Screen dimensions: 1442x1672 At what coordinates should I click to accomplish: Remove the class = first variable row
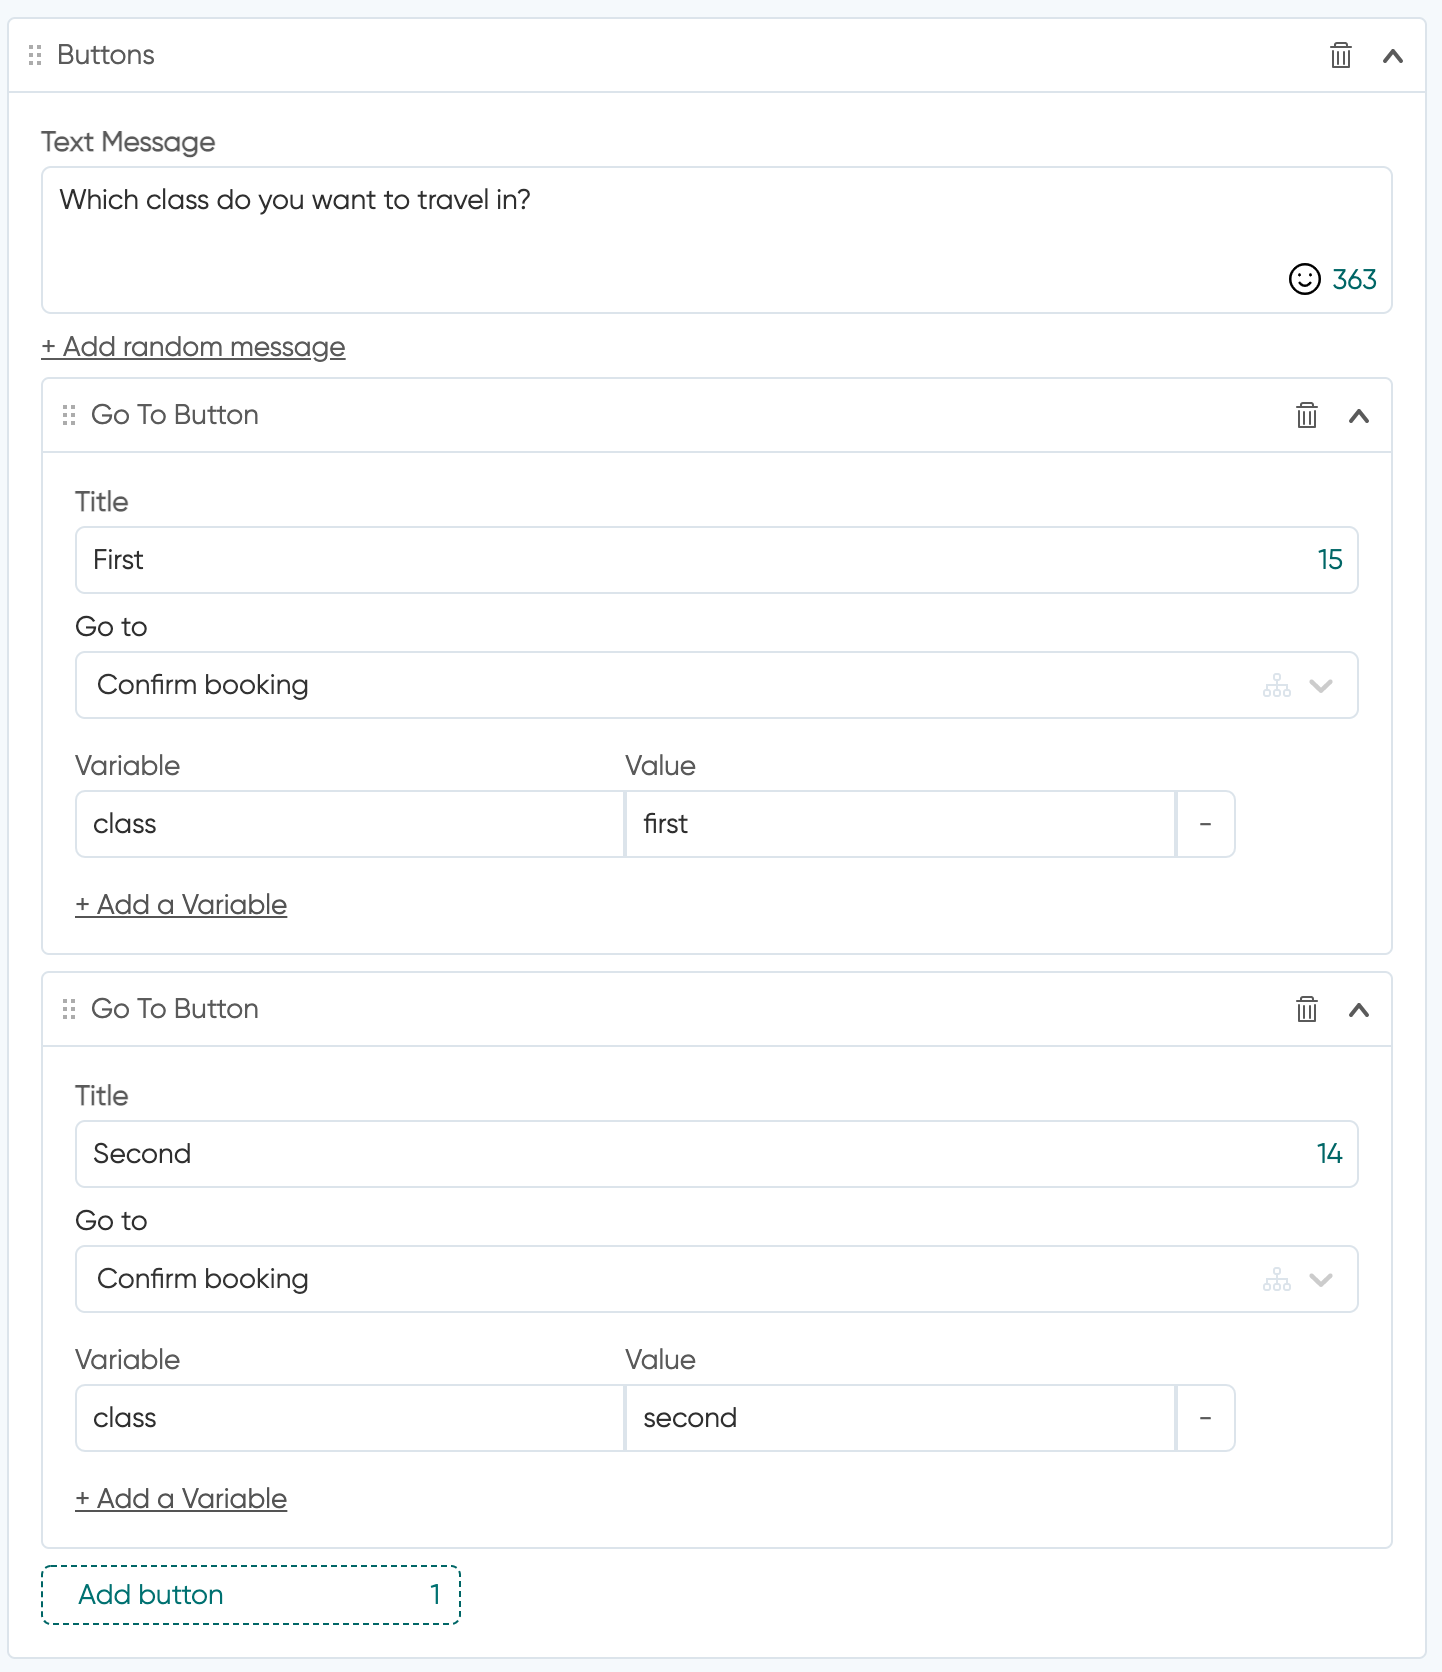[1205, 824]
